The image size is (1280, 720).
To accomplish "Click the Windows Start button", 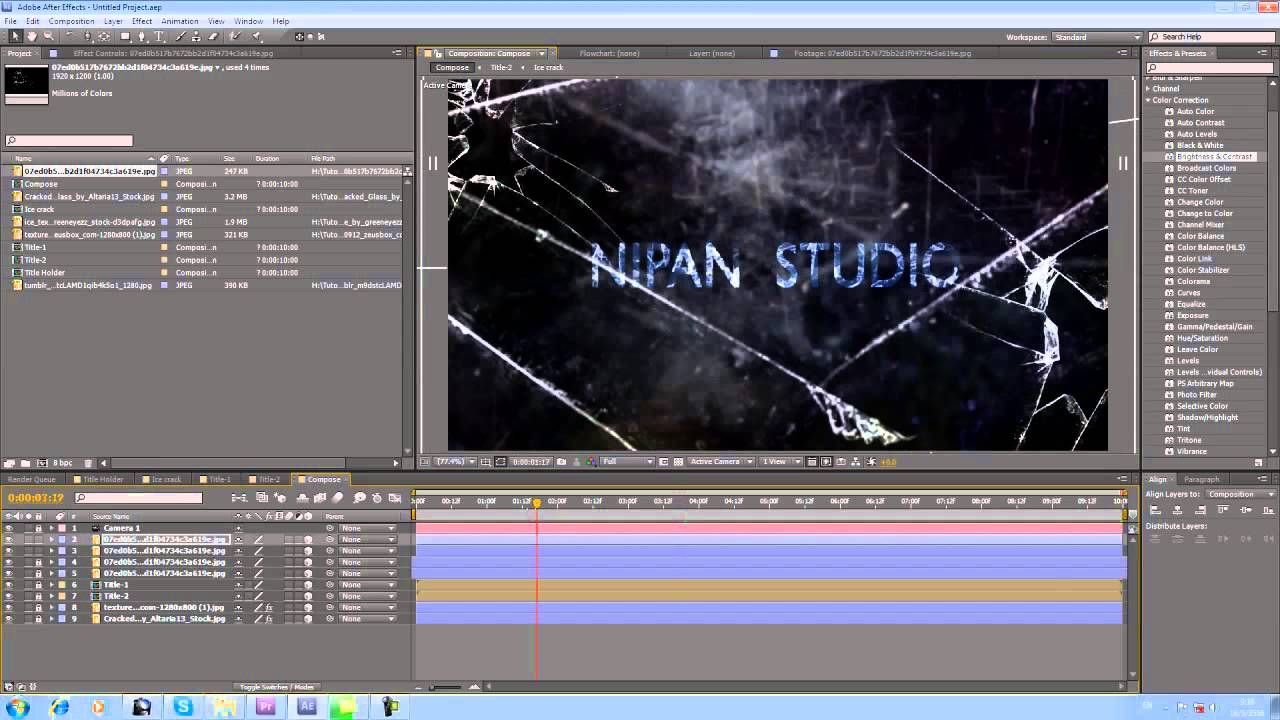I will pos(17,707).
